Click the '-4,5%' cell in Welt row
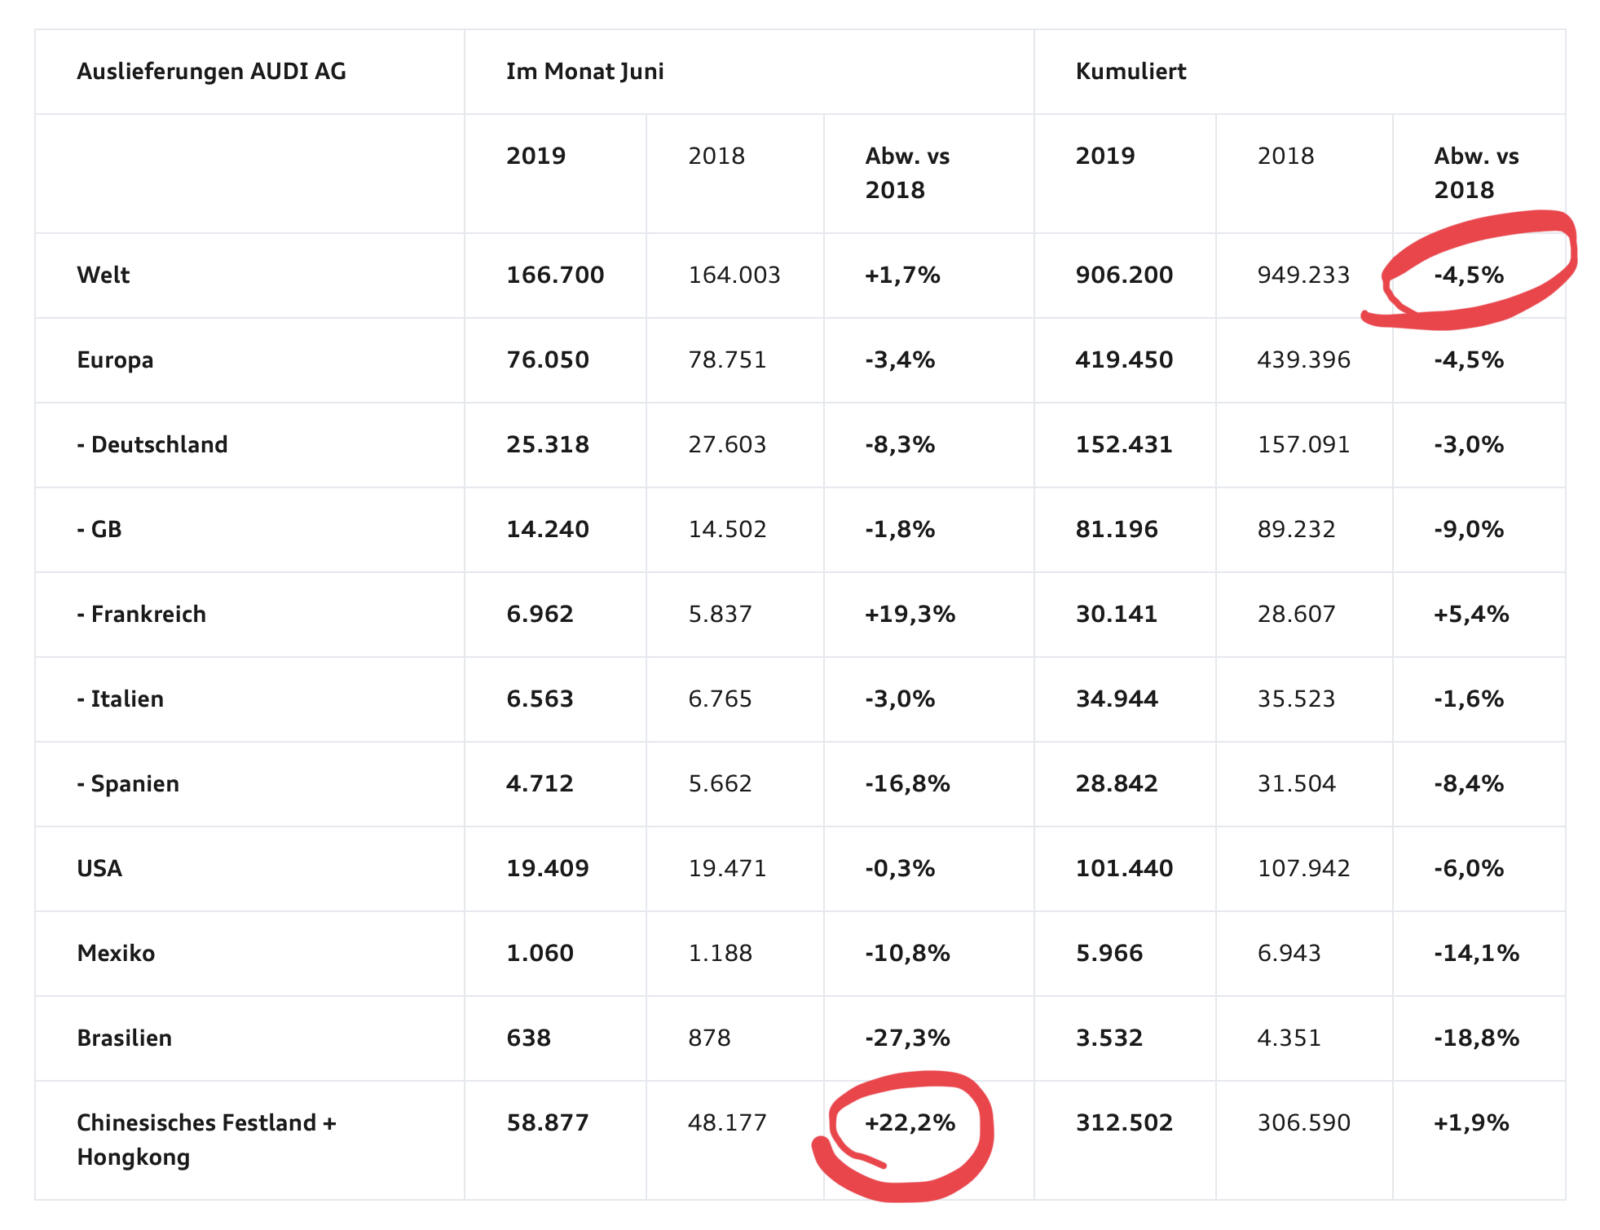 click(1468, 275)
